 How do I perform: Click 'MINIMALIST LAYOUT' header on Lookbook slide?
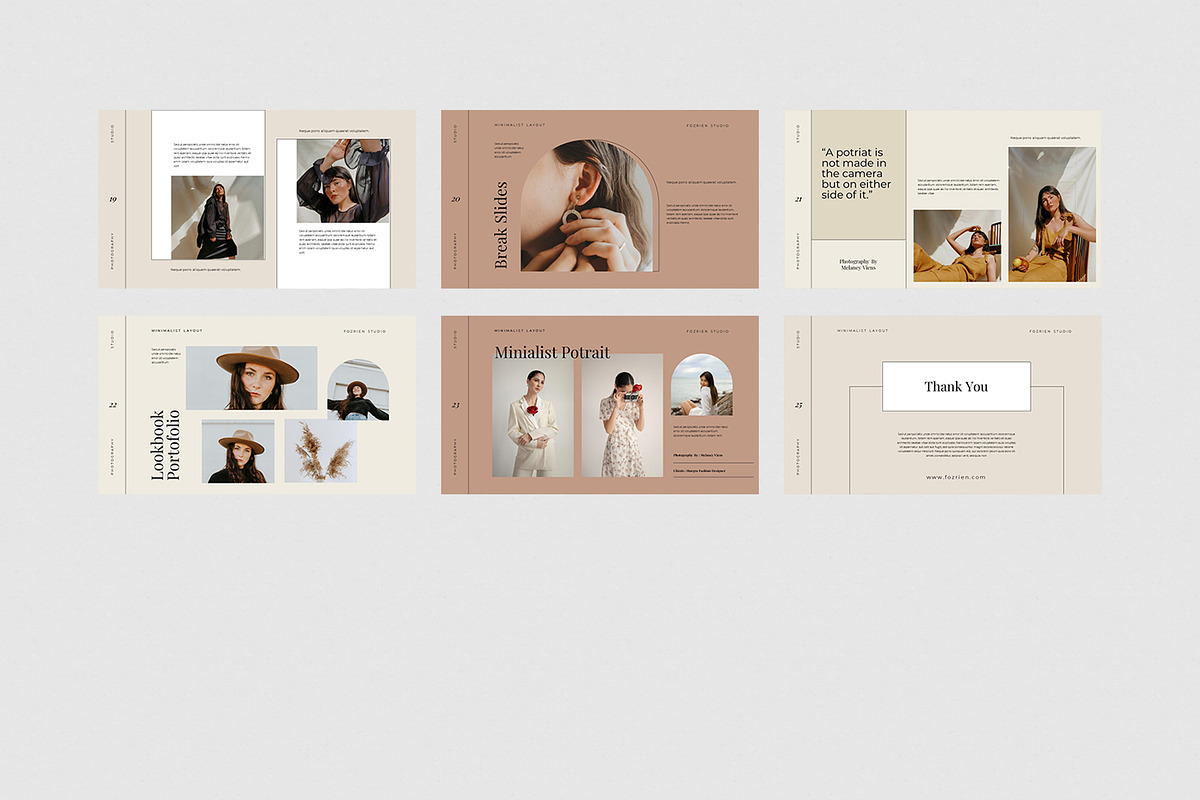coord(177,331)
